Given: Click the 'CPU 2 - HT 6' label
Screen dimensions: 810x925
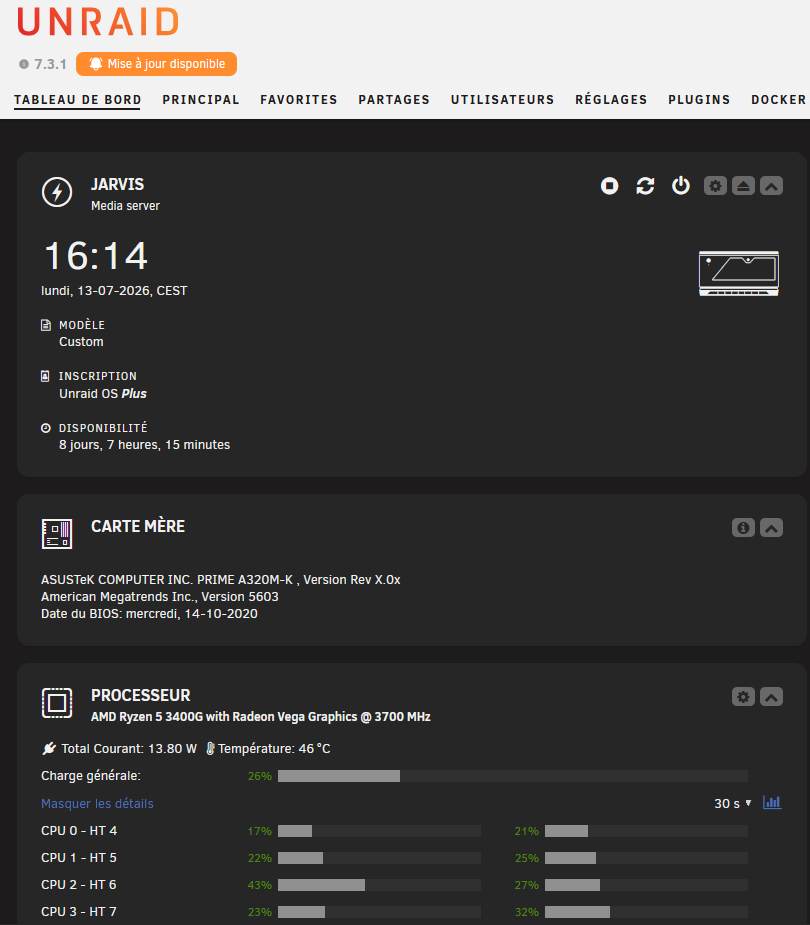Looking at the screenshot, I should coord(78,885).
